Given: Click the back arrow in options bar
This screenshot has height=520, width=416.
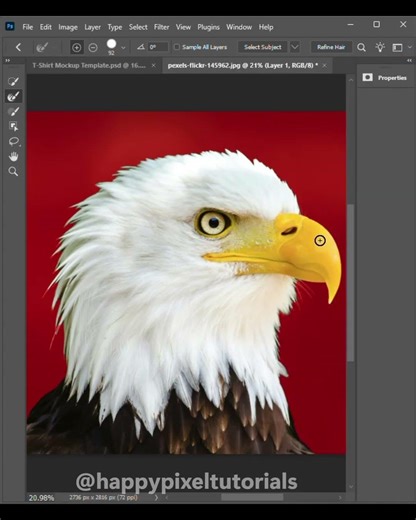Looking at the screenshot, I should pos(18,47).
